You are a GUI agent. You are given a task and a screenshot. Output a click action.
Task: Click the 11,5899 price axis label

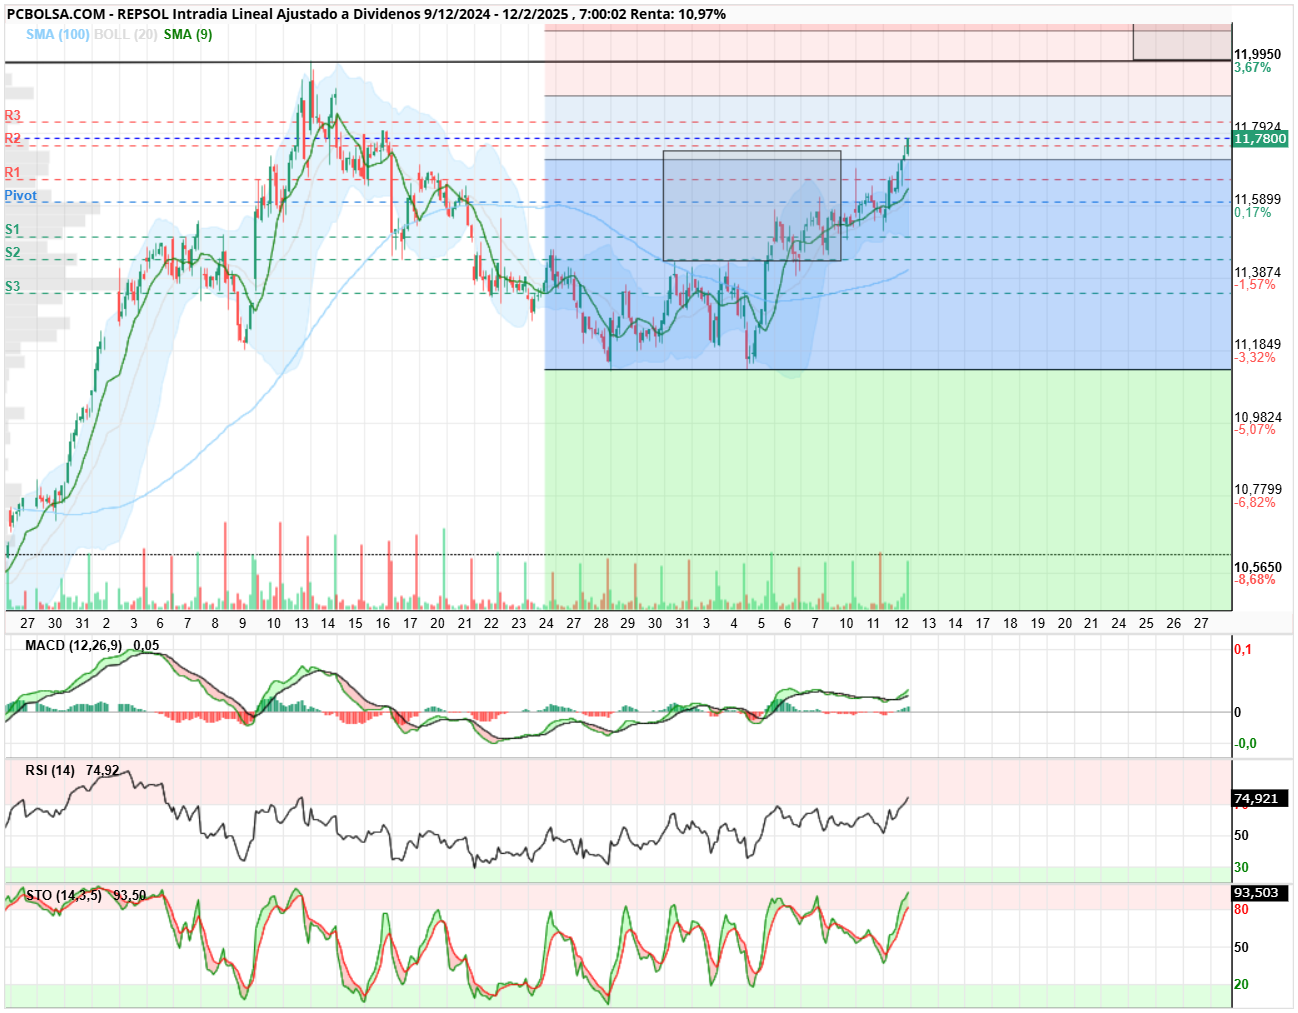point(1257,200)
